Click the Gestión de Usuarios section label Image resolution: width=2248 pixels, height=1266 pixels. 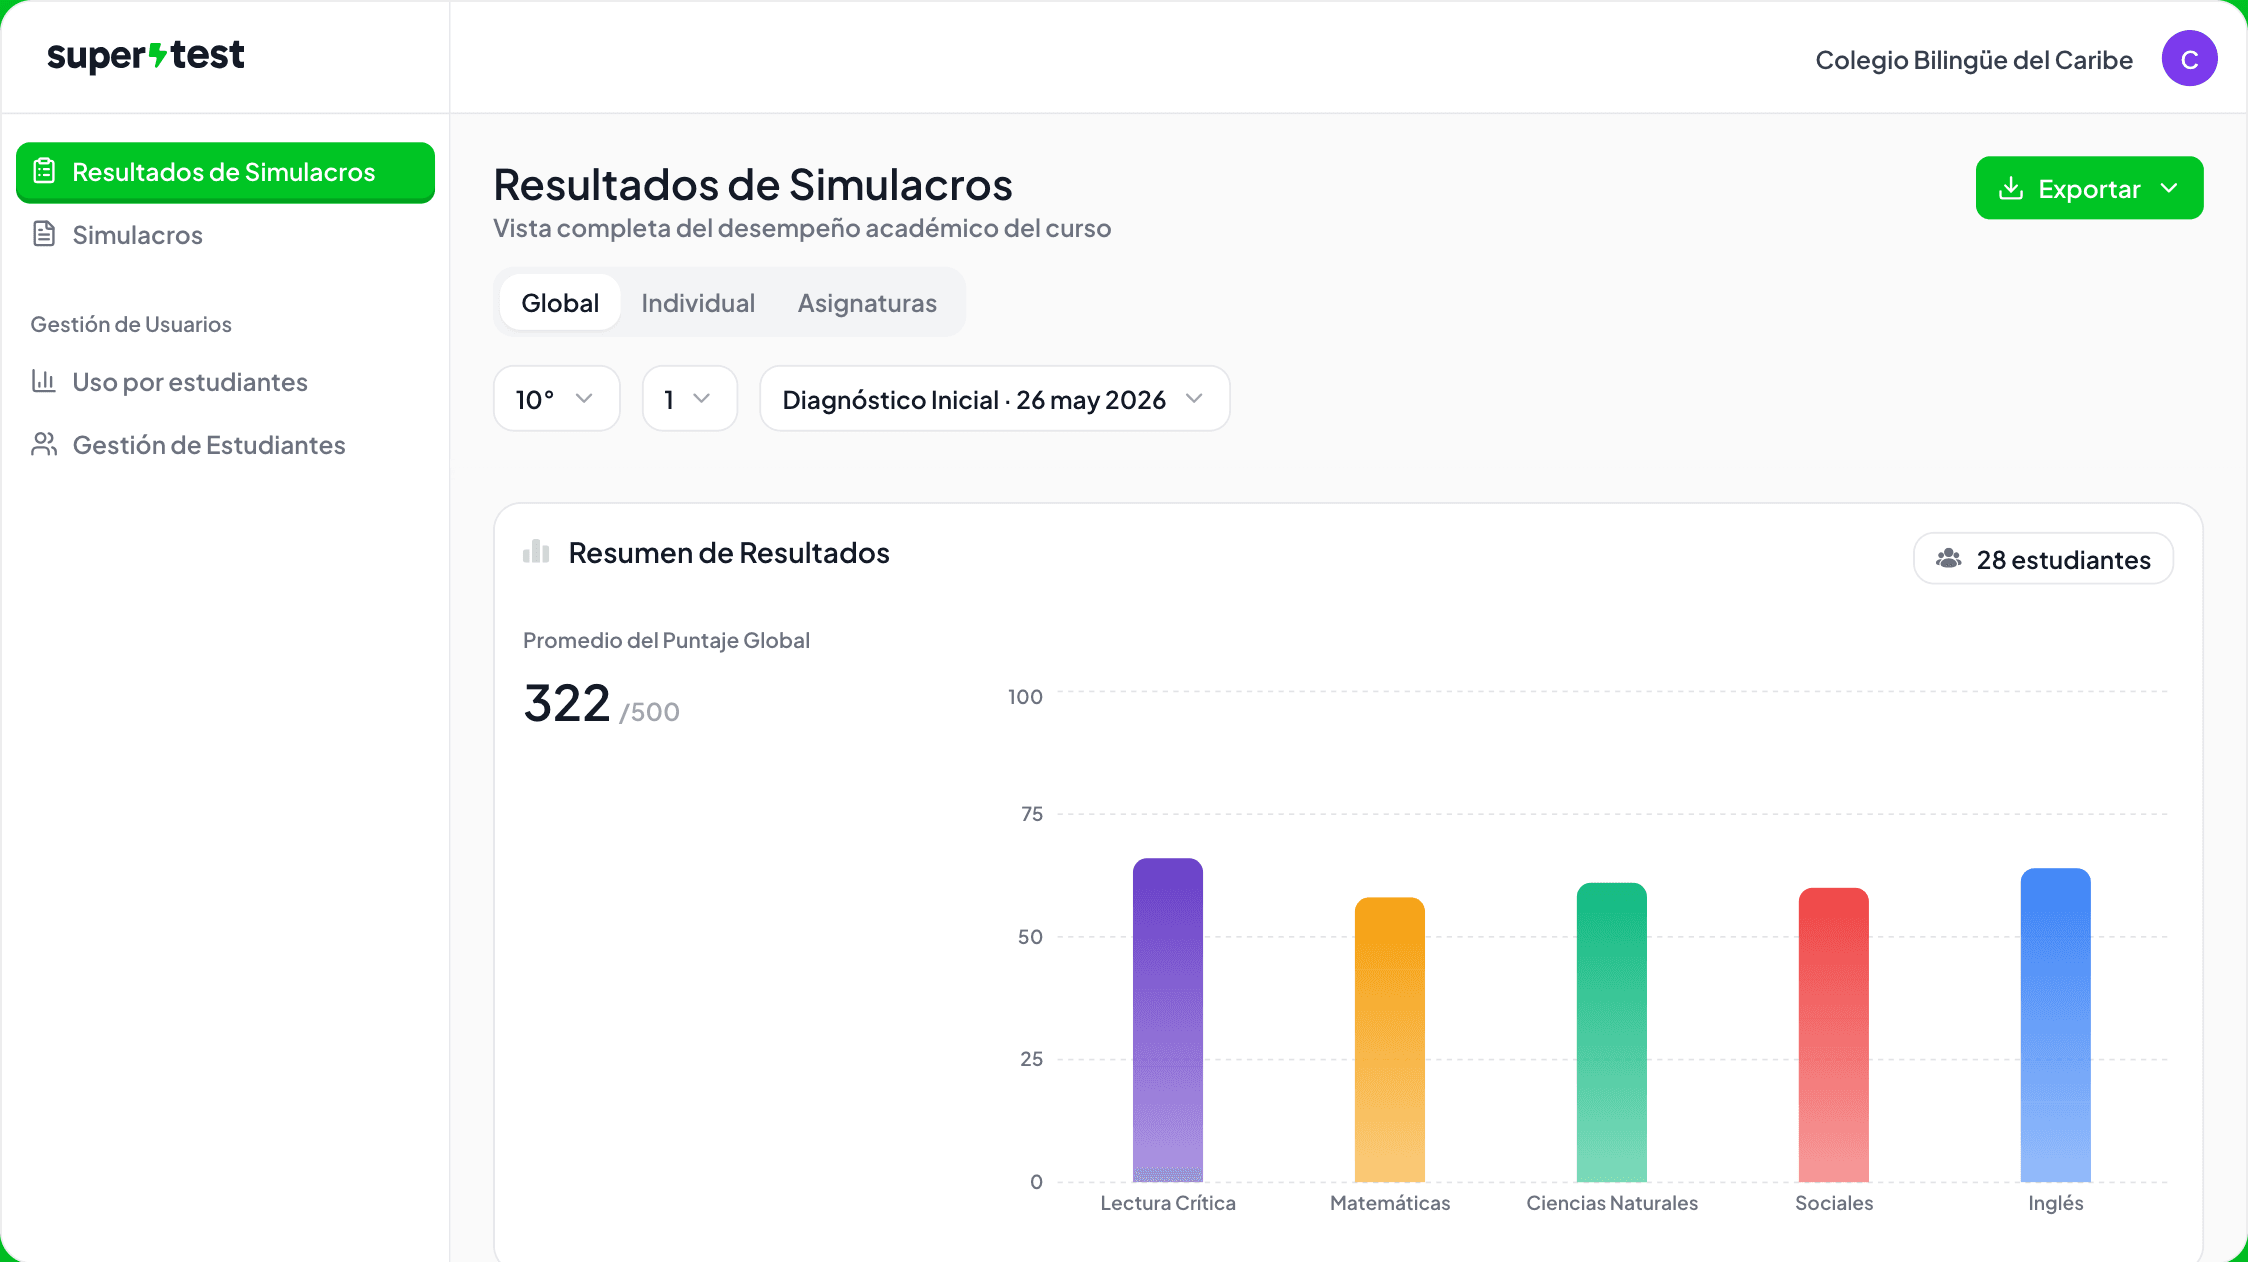click(x=131, y=324)
